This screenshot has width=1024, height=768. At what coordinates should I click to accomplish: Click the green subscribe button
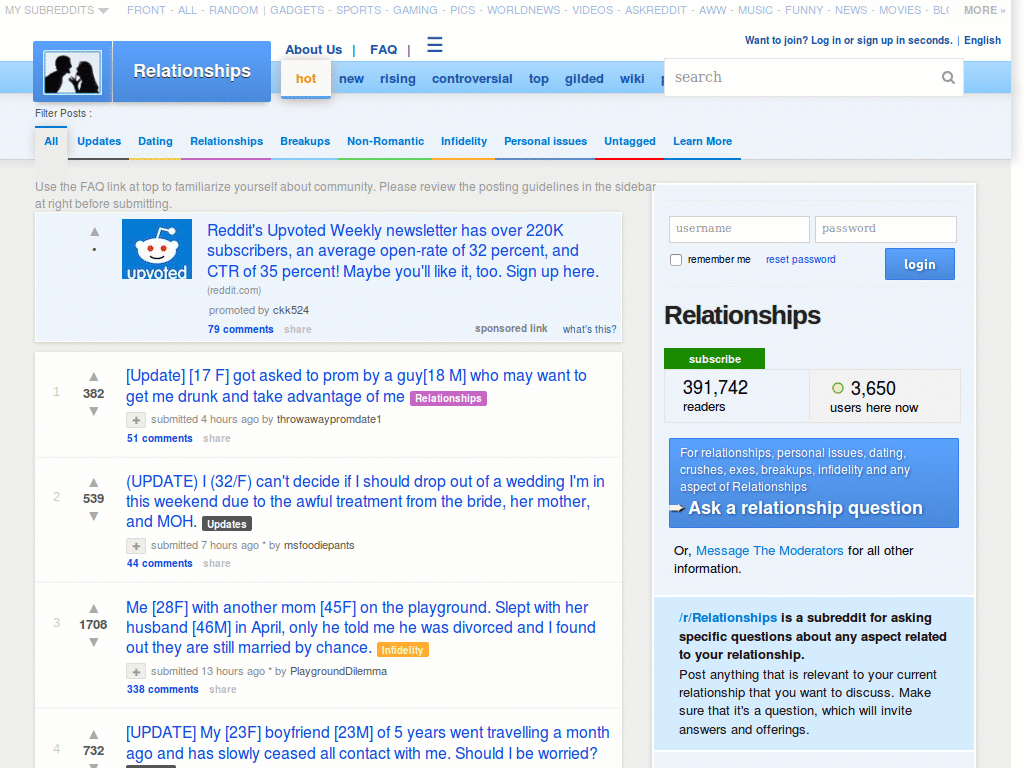[714, 359]
